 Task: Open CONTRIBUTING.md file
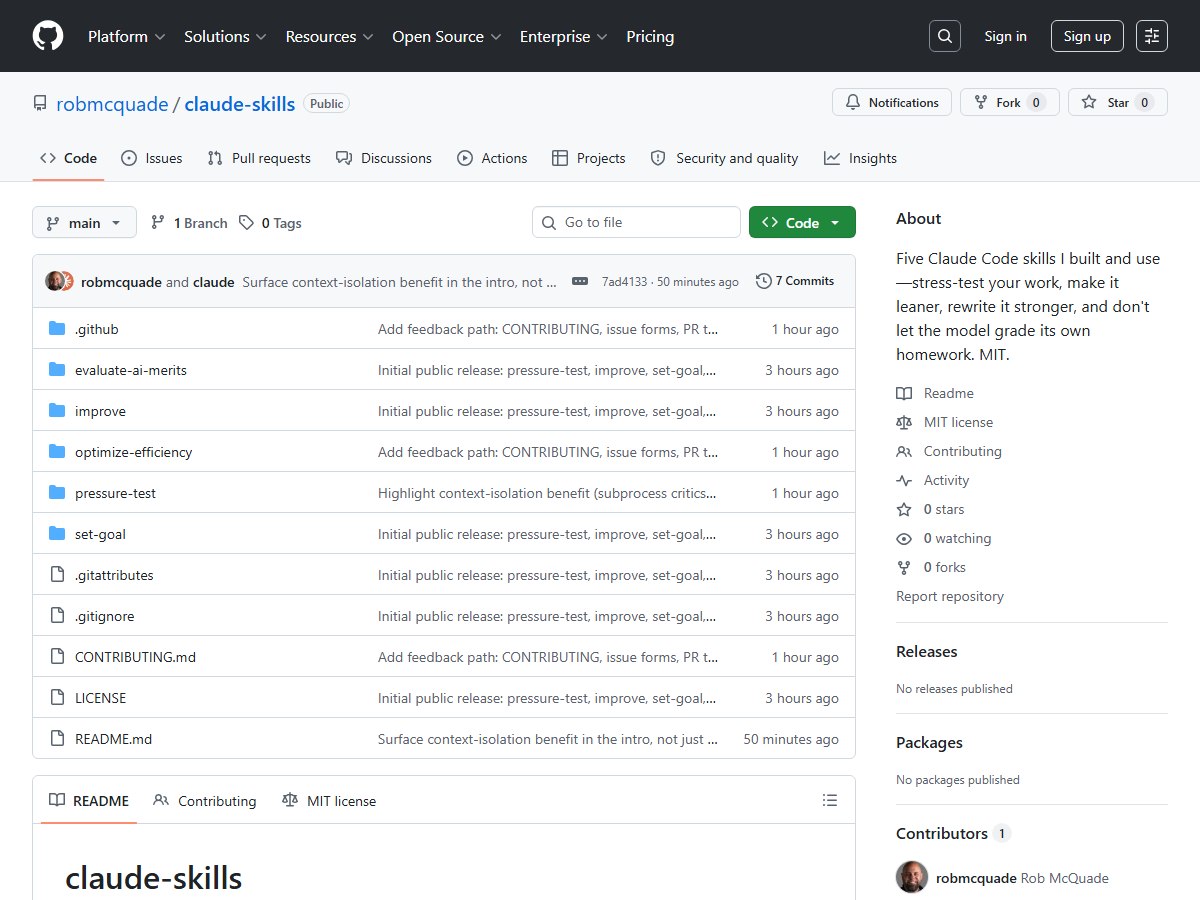135,657
